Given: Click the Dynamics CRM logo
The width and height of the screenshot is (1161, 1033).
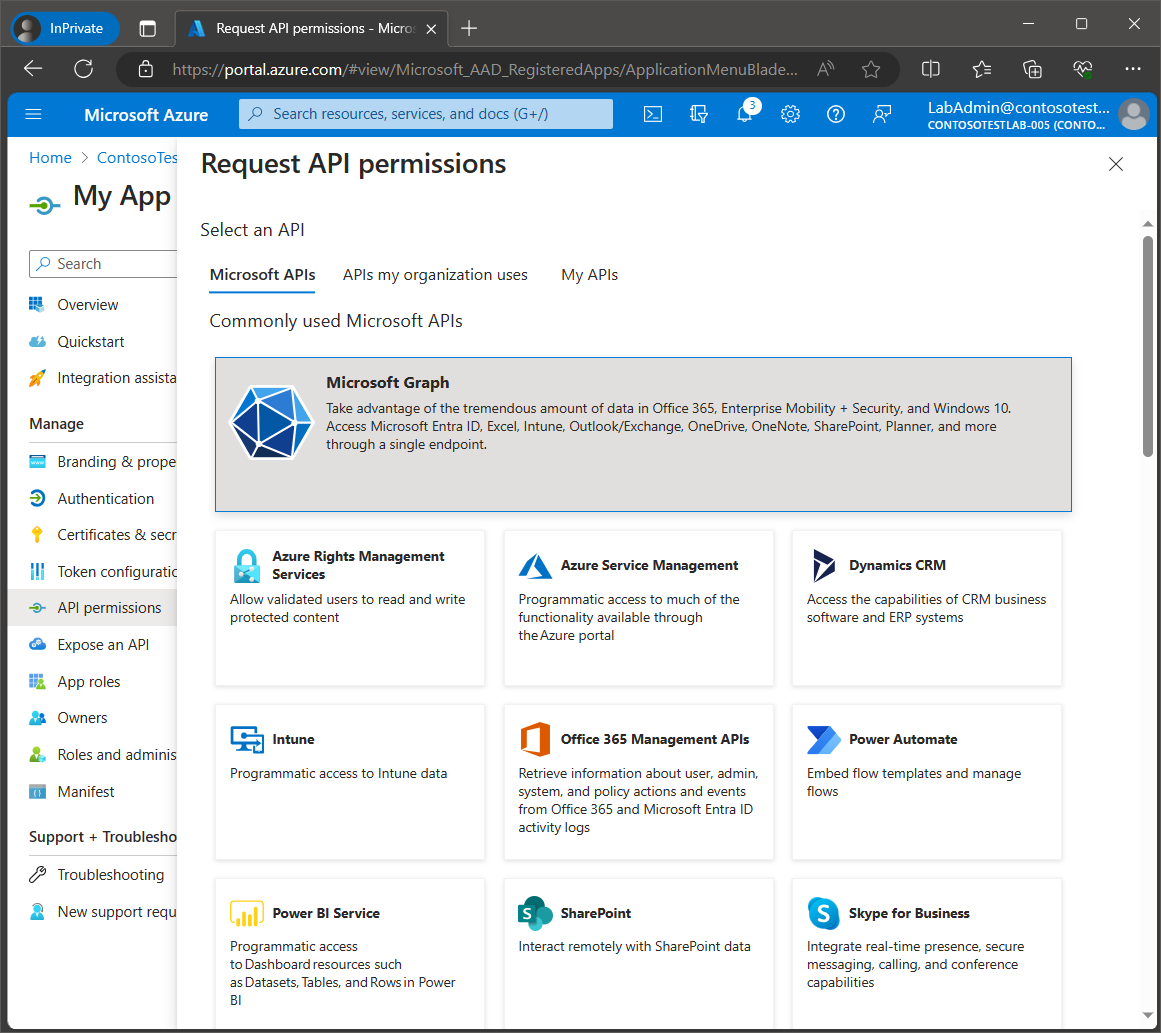Looking at the screenshot, I should (x=823, y=566).
